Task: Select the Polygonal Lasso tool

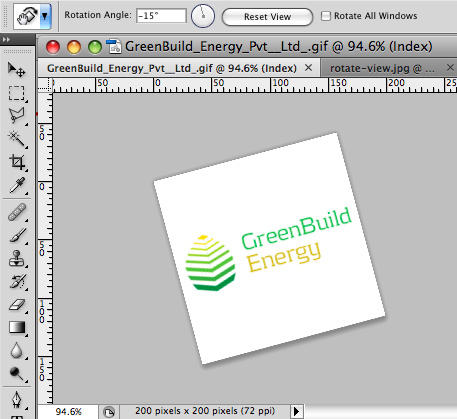Action: pyautogui.click(x=17, y=116)
